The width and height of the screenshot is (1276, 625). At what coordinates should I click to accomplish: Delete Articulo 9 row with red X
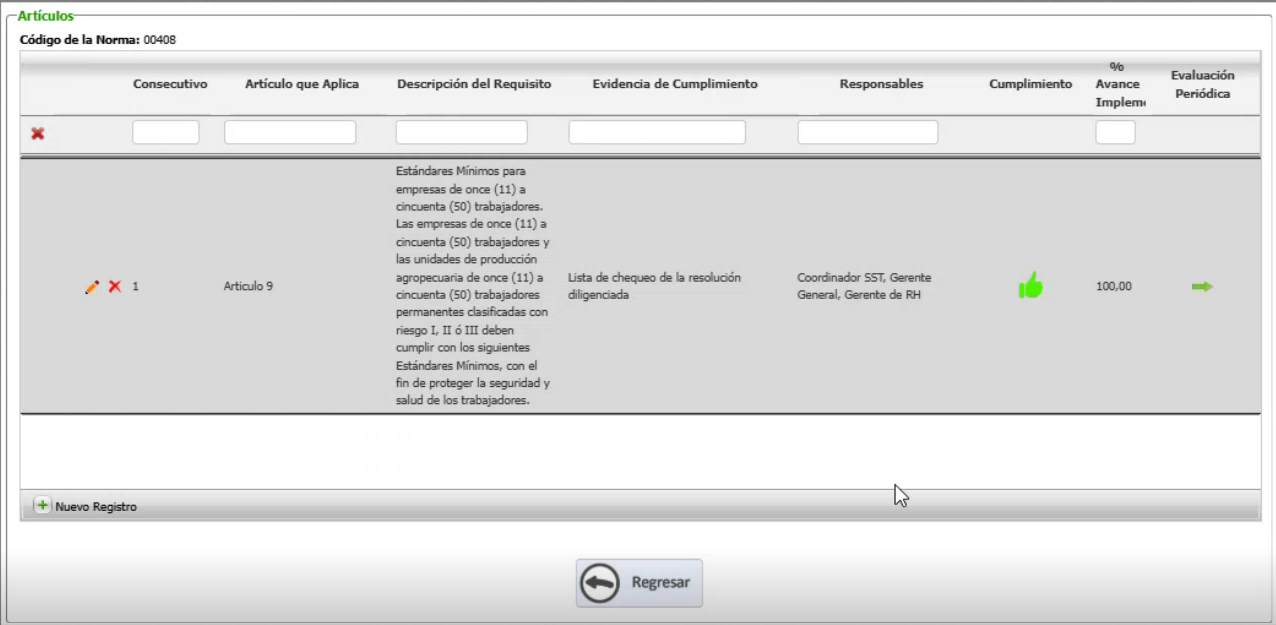click(115, 287)
